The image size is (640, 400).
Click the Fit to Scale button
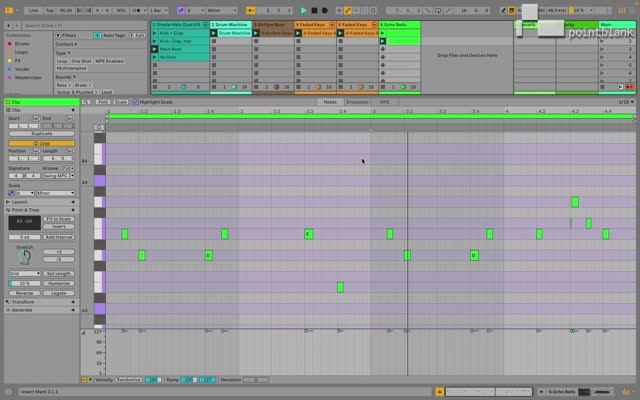(x=59, y=219)
